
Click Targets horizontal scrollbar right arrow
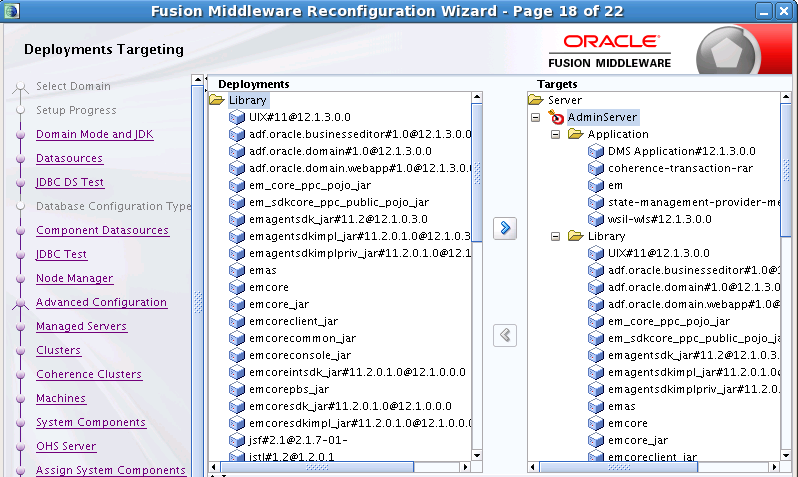[774, 467]
